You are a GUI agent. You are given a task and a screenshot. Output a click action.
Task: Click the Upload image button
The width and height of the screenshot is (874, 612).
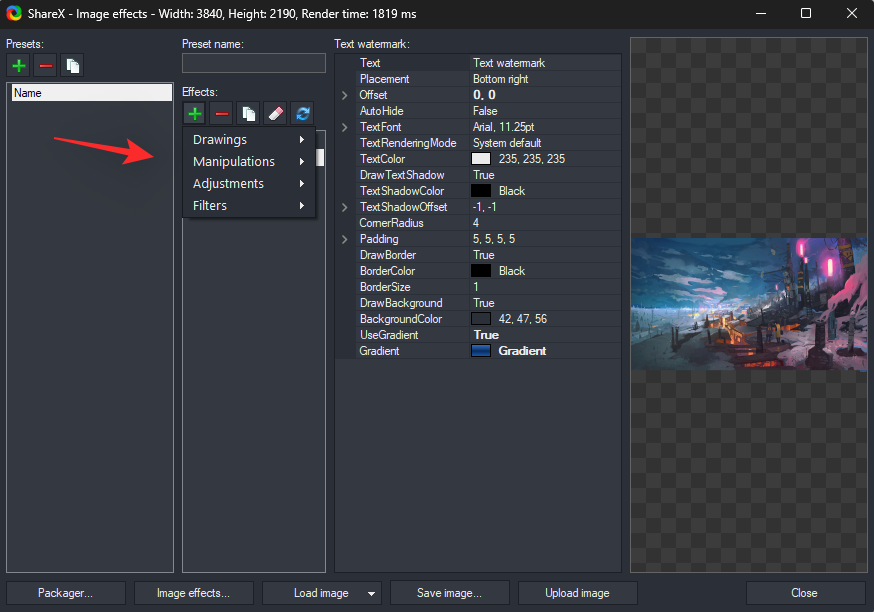tap(577, 592)
